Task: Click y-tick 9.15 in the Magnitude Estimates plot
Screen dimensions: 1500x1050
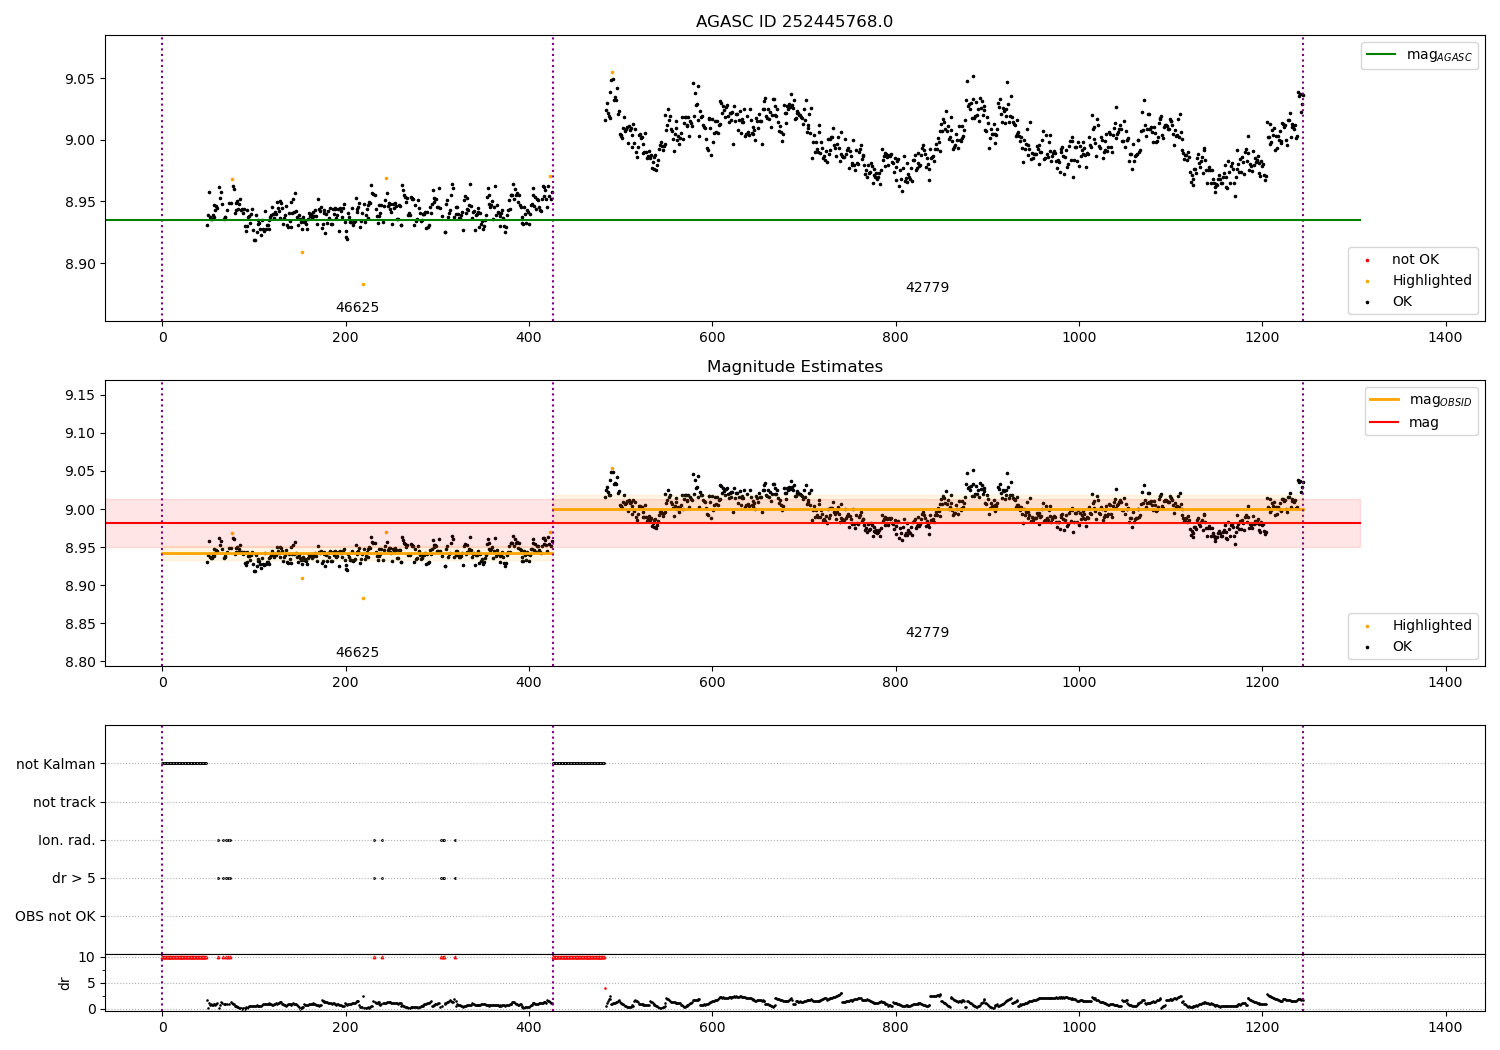Action: [x=80, y=395]
